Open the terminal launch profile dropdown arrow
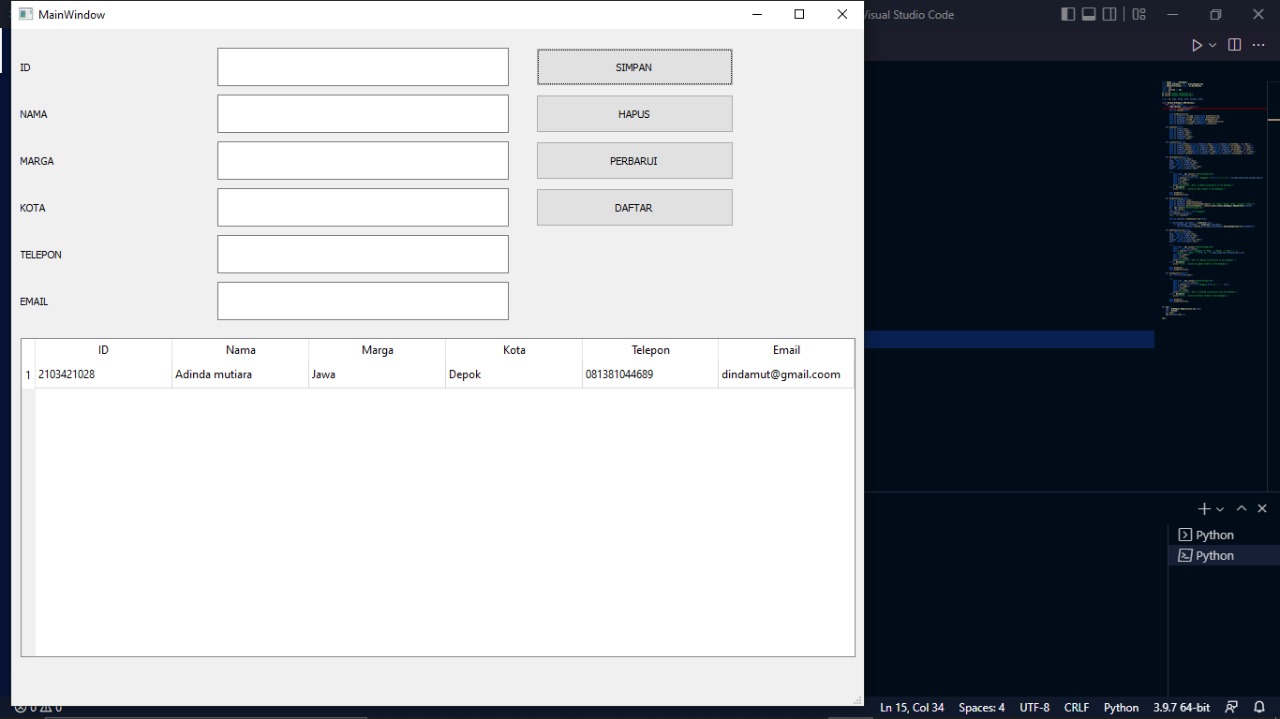Screen dimensions: 1280x719 1219,508
